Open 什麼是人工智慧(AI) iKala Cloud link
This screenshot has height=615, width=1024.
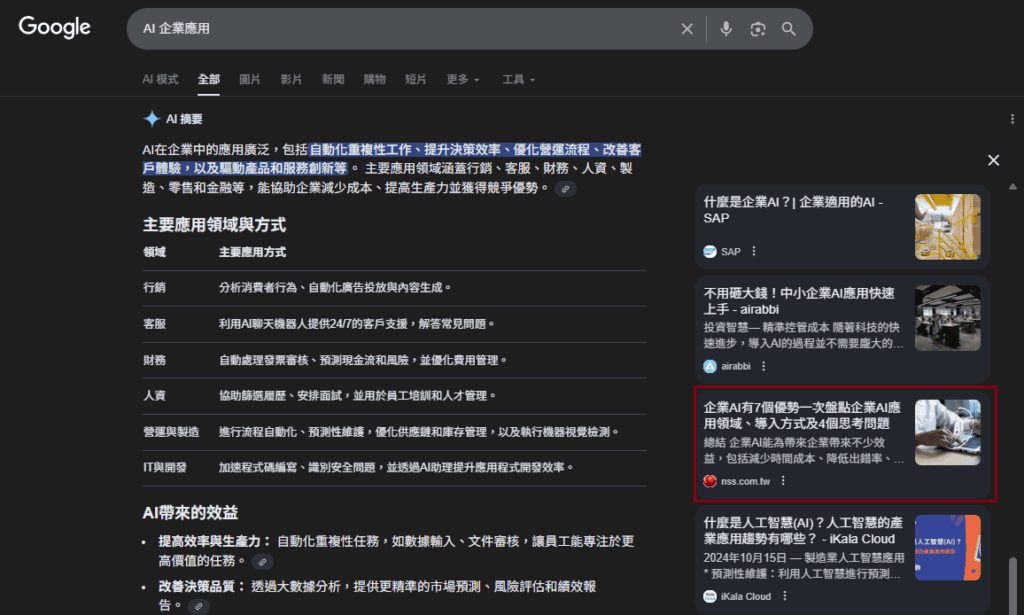803,531
